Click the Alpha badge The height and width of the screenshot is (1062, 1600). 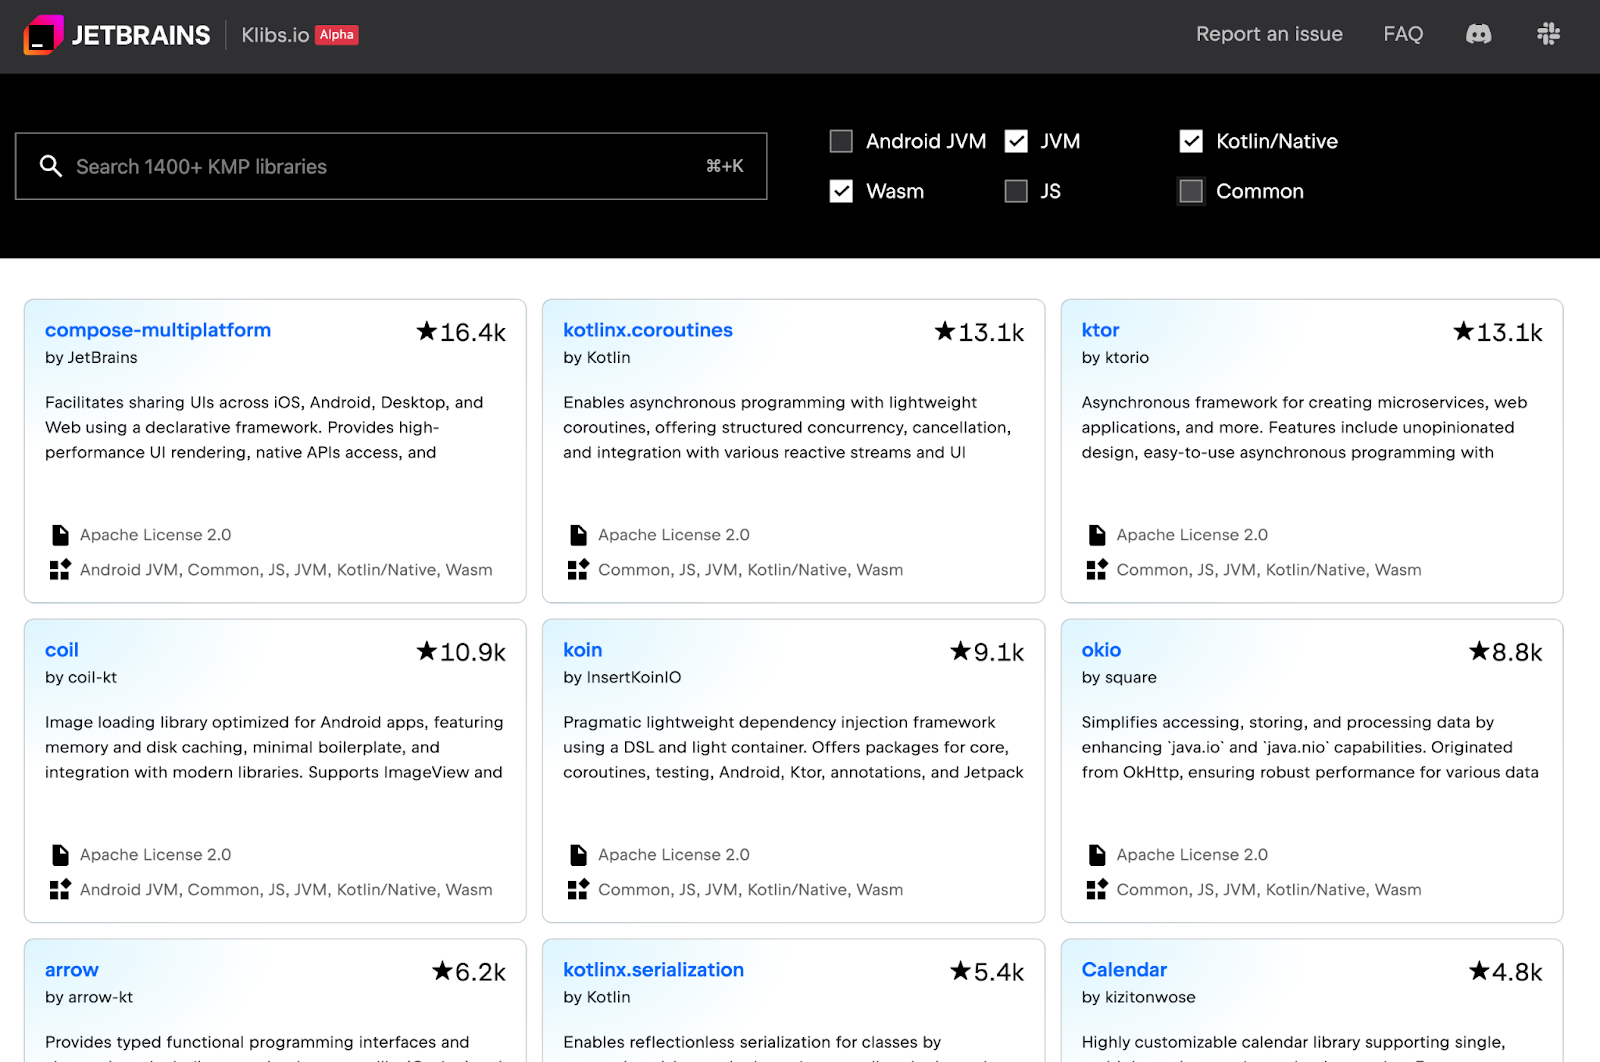coord(337,35)
